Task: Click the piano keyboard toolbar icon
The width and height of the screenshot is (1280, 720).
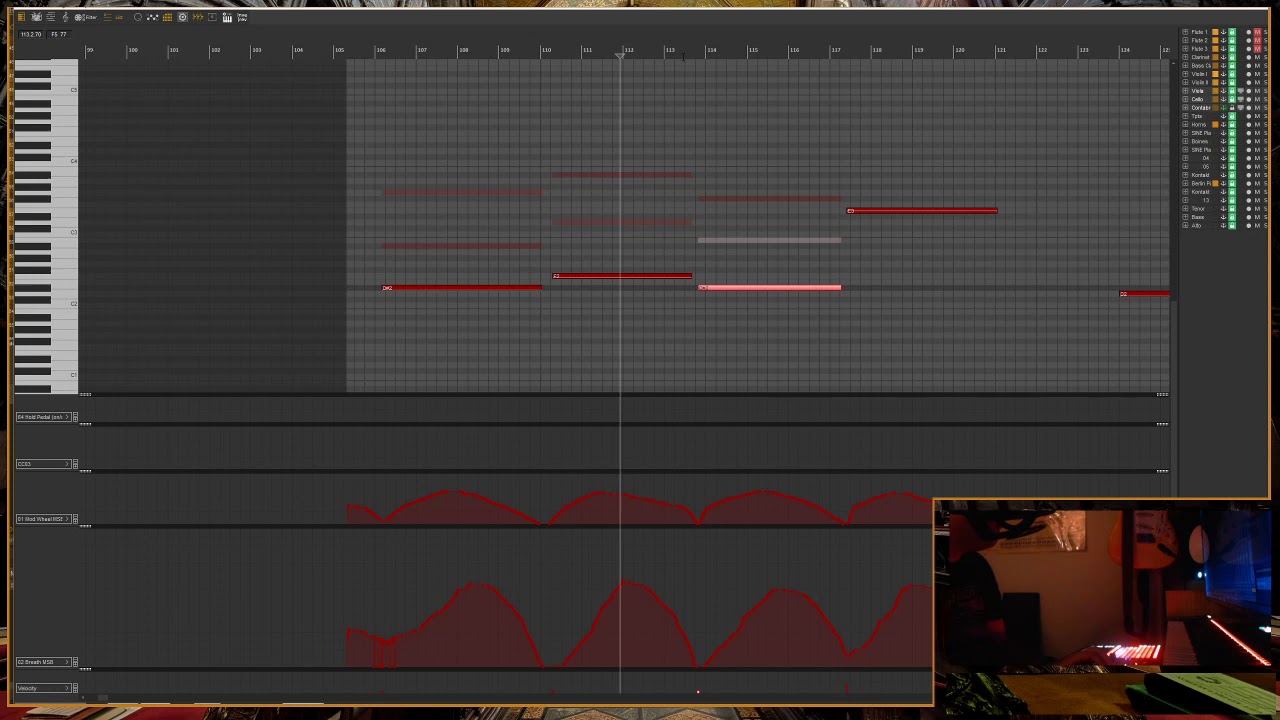Action: point(227,17)
